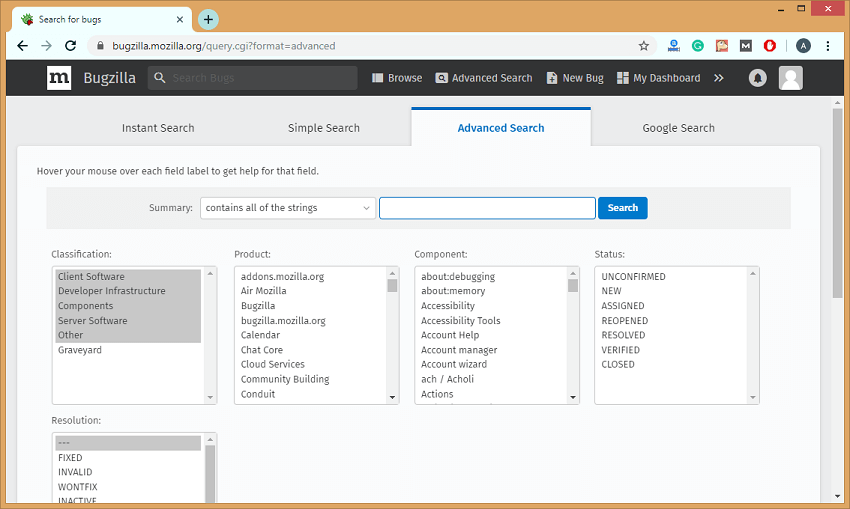
Task: Minimize the browser window
Action: click(781, 9)
